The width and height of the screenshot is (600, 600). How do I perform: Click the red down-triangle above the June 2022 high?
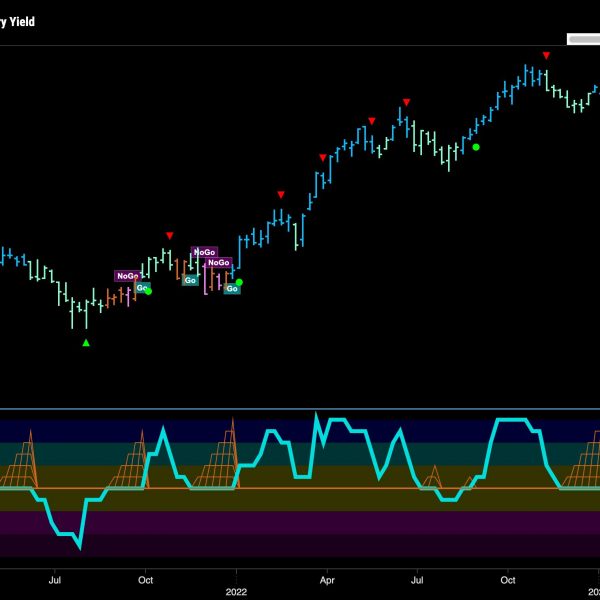(406, 102)
